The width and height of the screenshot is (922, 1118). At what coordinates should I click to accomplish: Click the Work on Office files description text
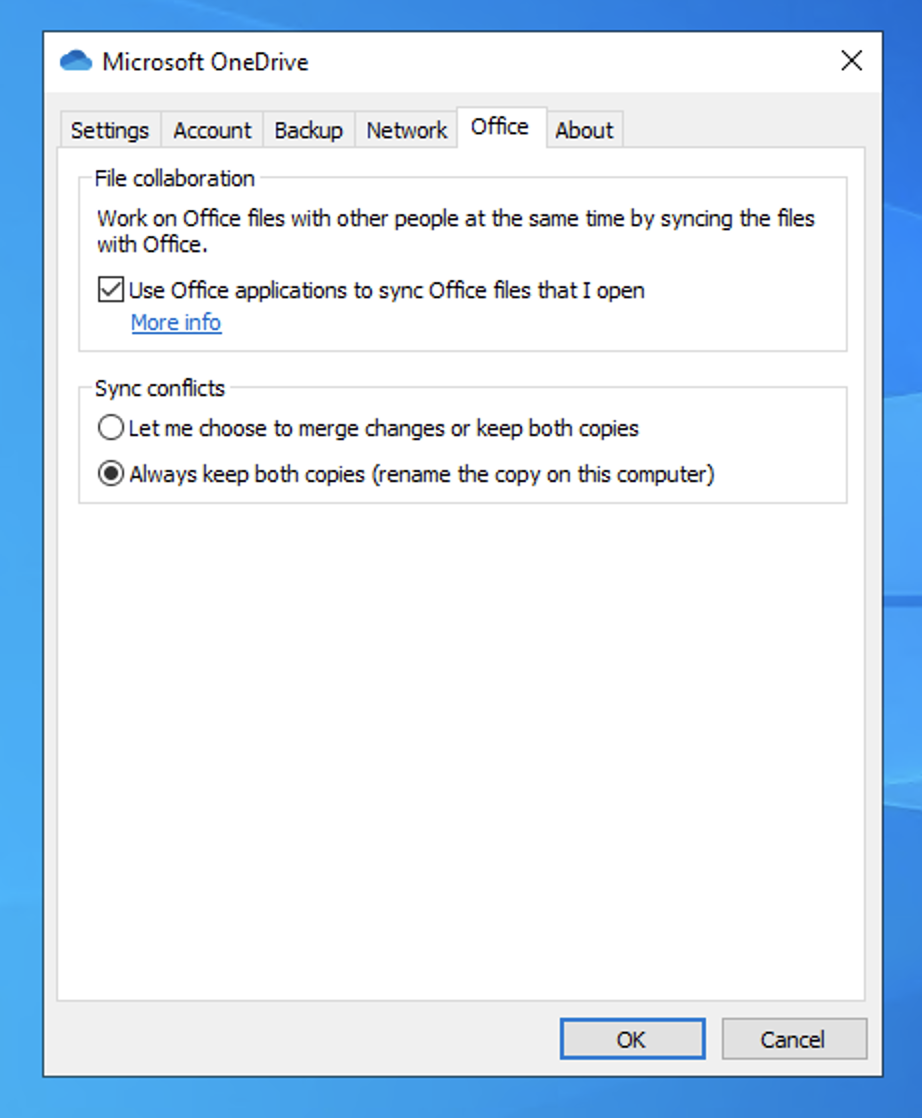click(x=456, y=231)
